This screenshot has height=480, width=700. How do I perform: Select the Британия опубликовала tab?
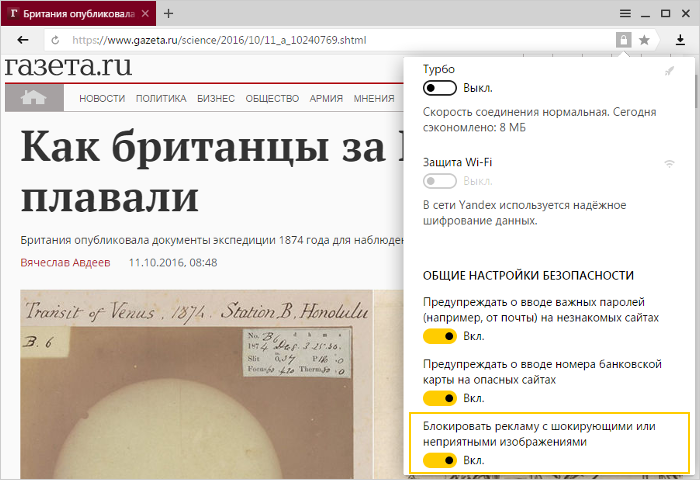pyautogui.click(x=79, y=13)
